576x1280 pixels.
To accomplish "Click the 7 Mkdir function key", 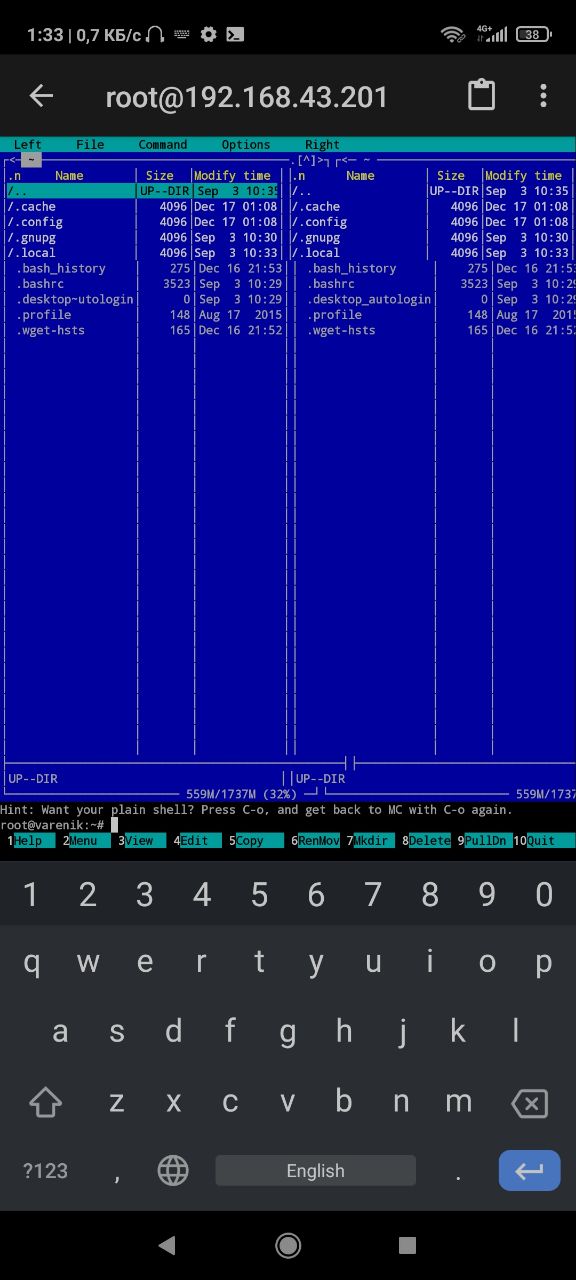I will pos(372,841).
